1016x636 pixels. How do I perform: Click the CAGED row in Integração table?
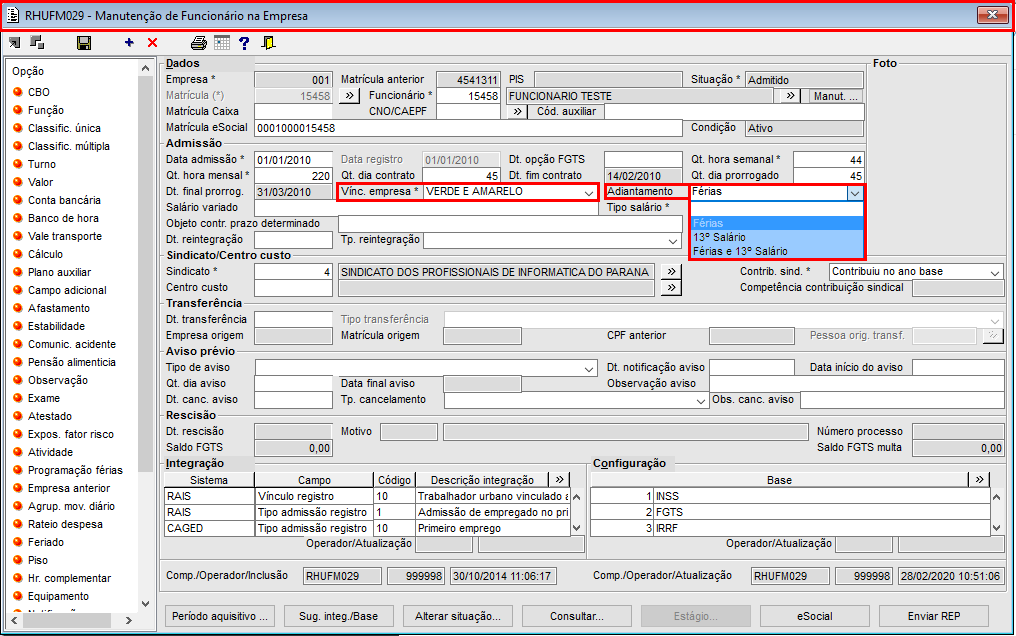tap(367, 528)
